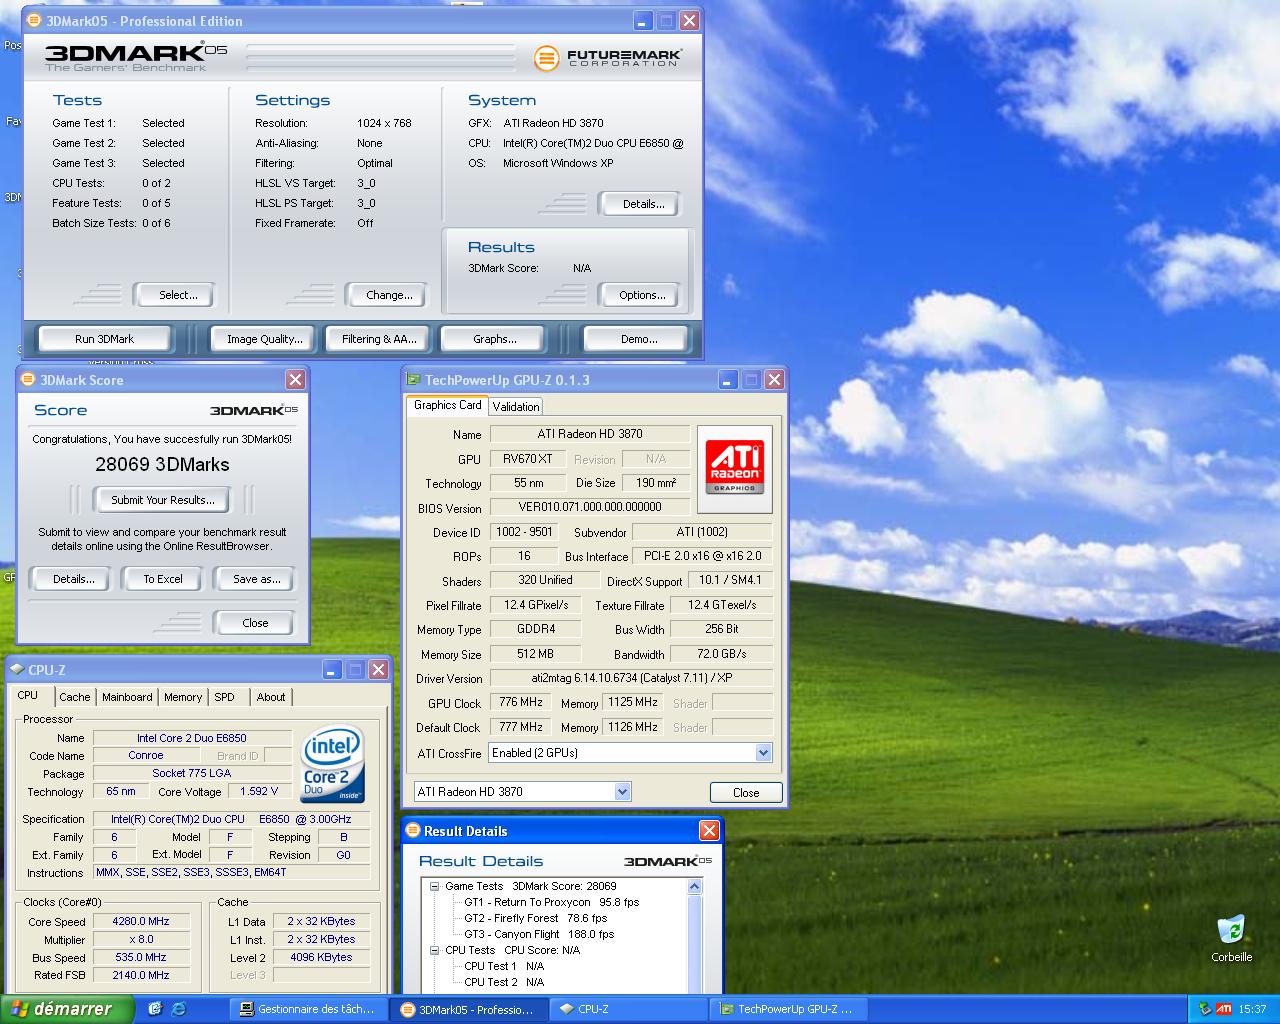Activate TechPowerUp GPU-Z taskbar button

[788, 1009]
